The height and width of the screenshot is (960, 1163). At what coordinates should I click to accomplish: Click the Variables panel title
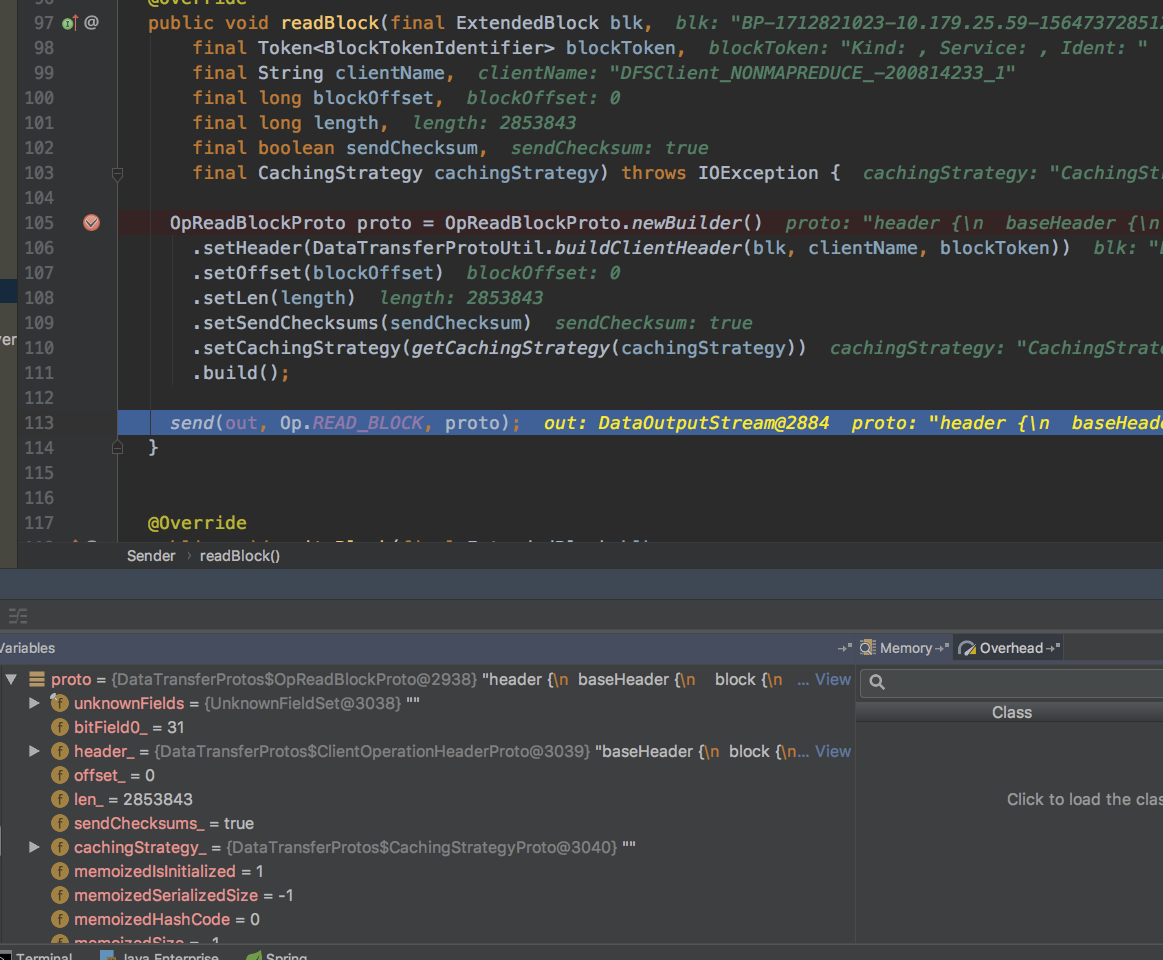(27, 648)
